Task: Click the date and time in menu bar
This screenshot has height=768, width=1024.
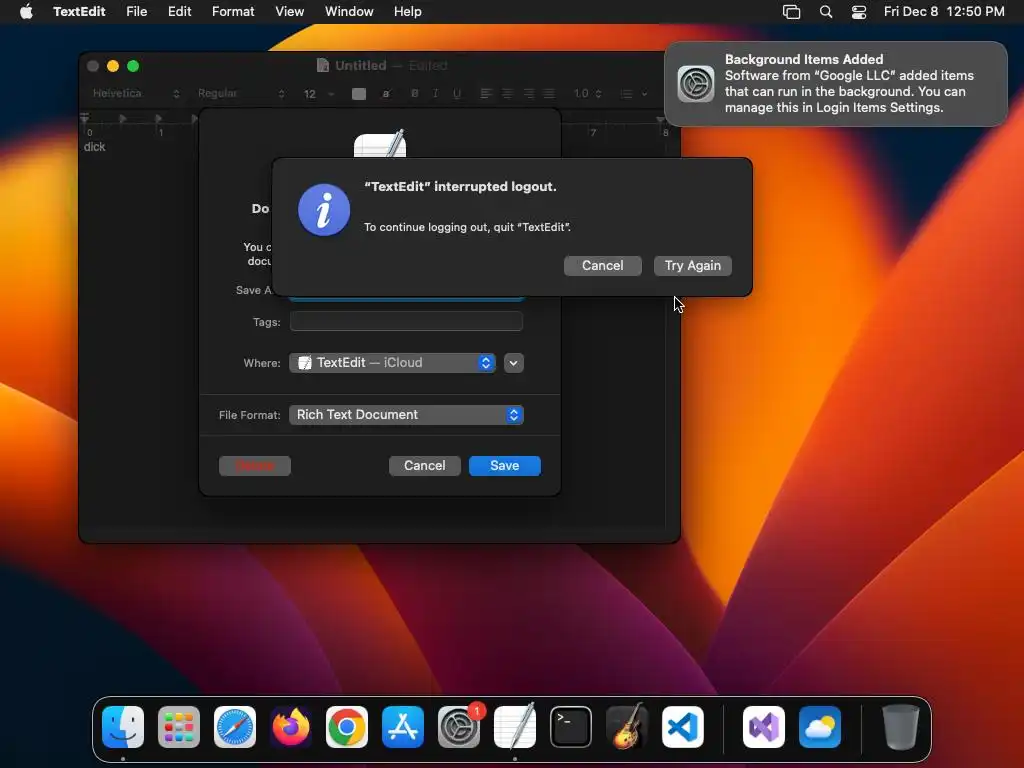Action: 944,12
